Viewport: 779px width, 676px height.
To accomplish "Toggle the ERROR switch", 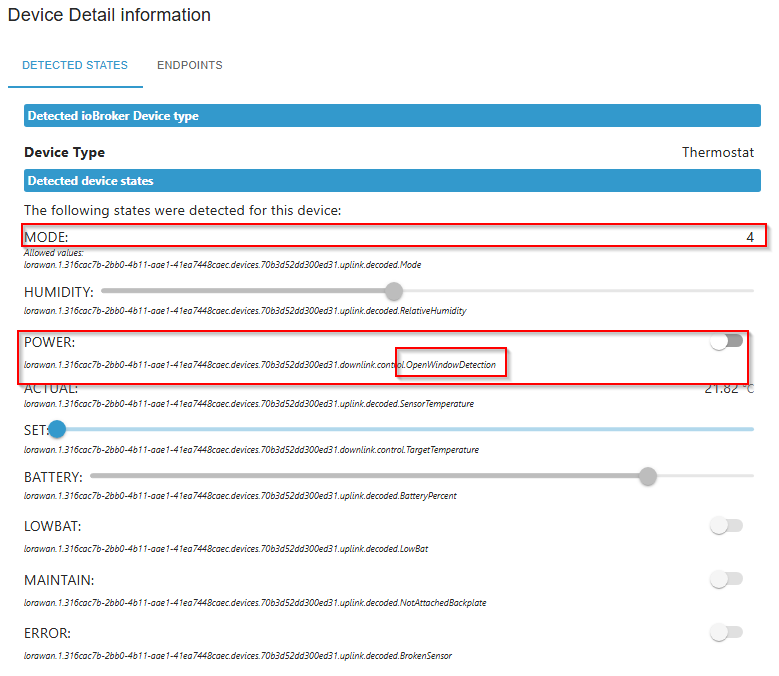I will [726, 632].
